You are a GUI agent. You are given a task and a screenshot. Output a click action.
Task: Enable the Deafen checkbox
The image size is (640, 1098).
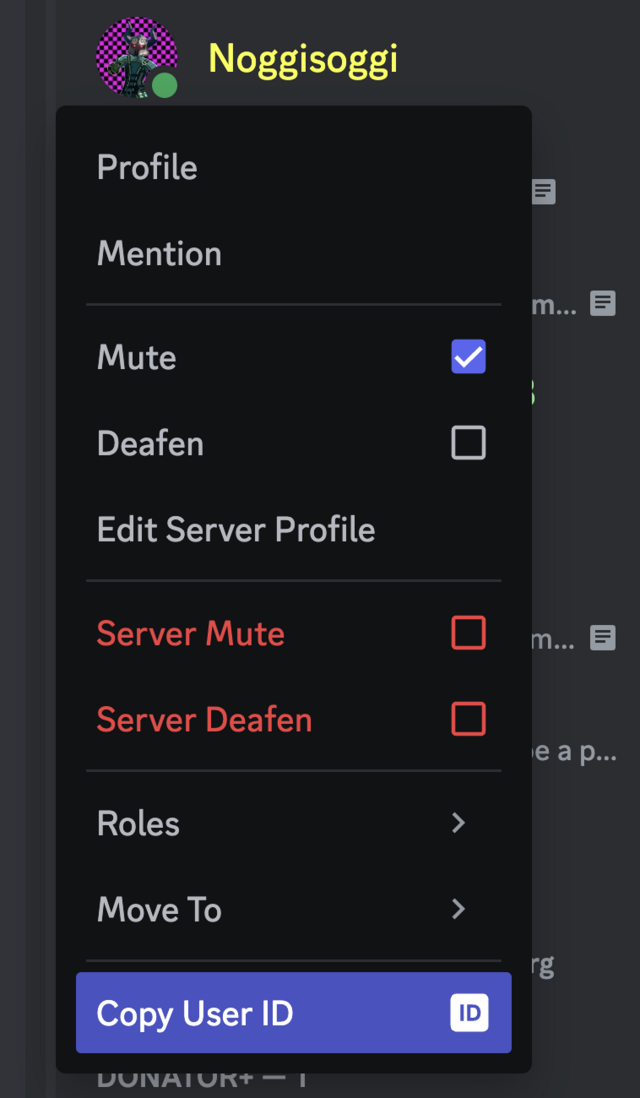click(468, 443)
